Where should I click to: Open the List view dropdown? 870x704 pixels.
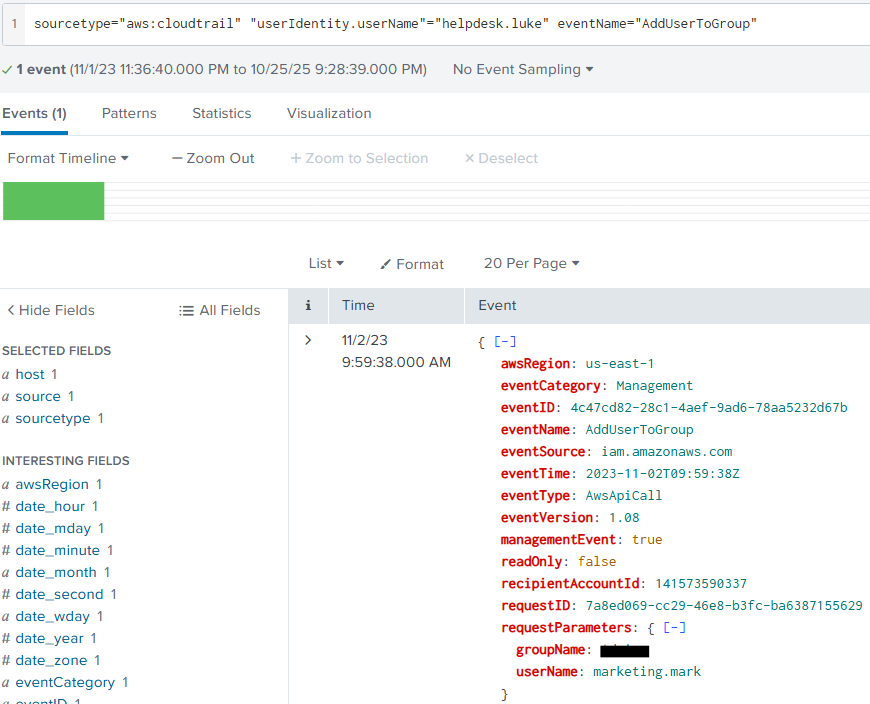(326, 263)
